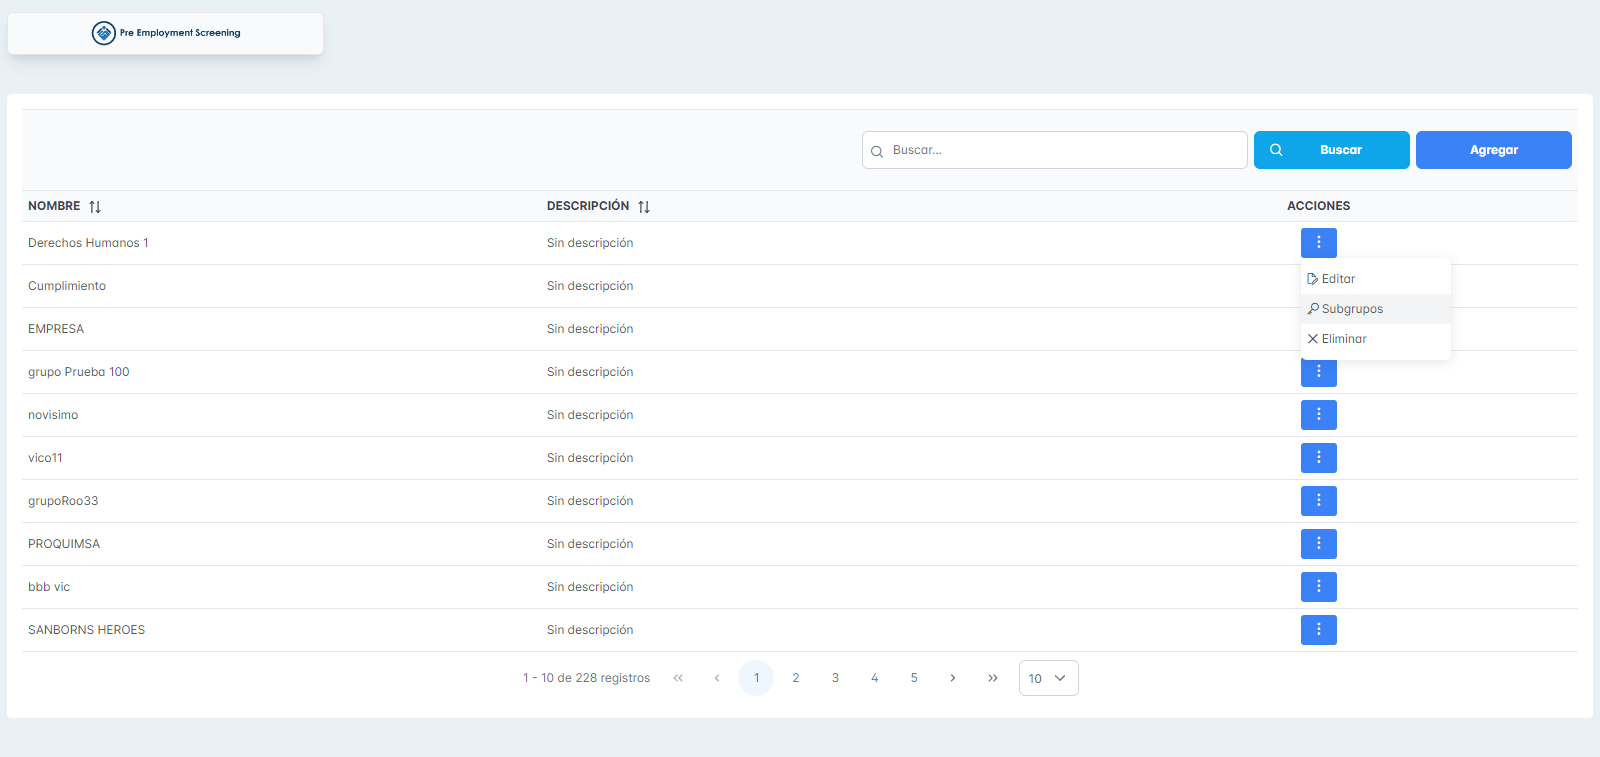Focus the Buscar... search text field
Viewport: 1600px width, 757px height.
[1060, 150]
